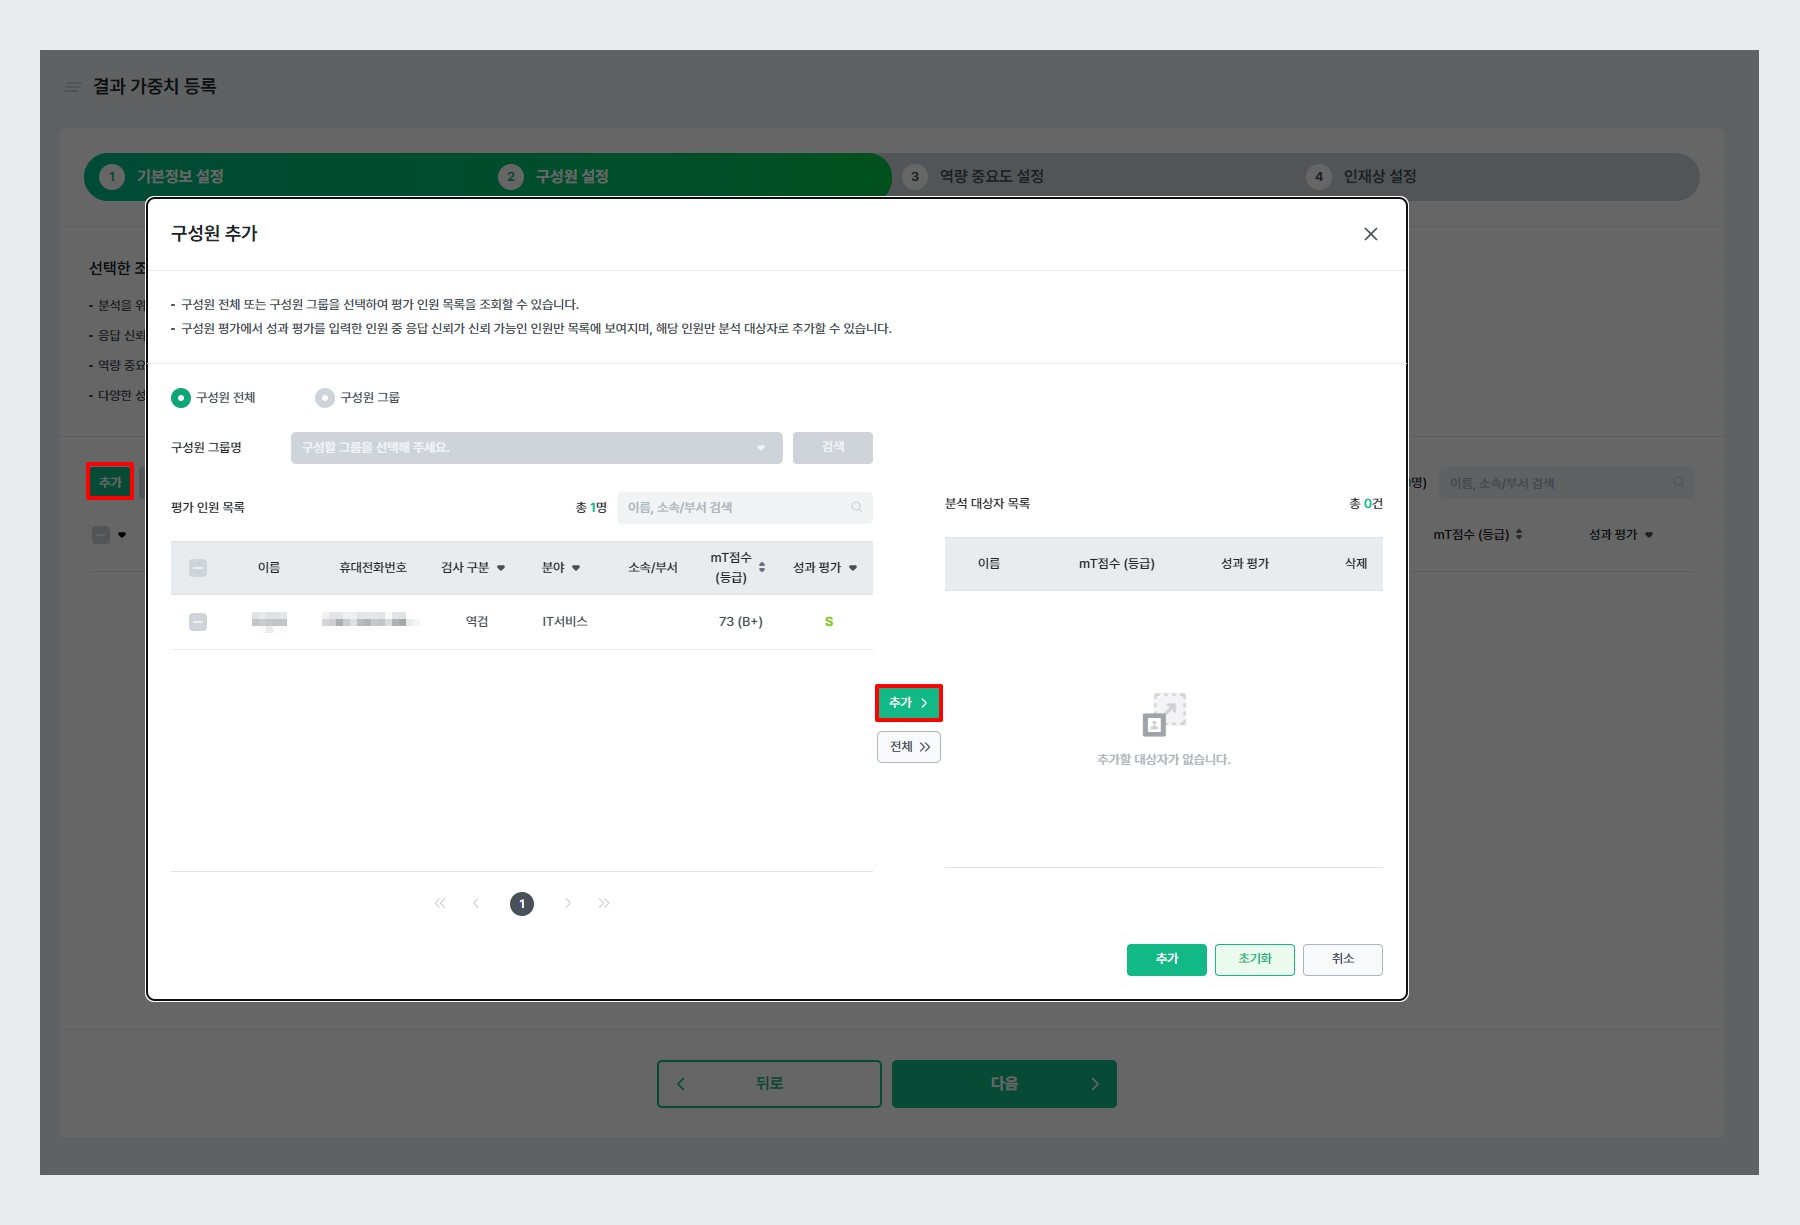Select the 구성원 전체 radio option

click(181, 398)
